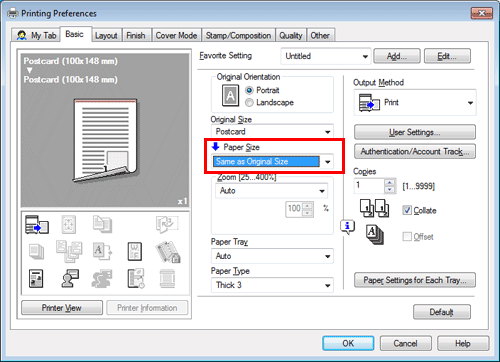
Task: Click the printer icon in Output Method box
Action: (369, 103)
